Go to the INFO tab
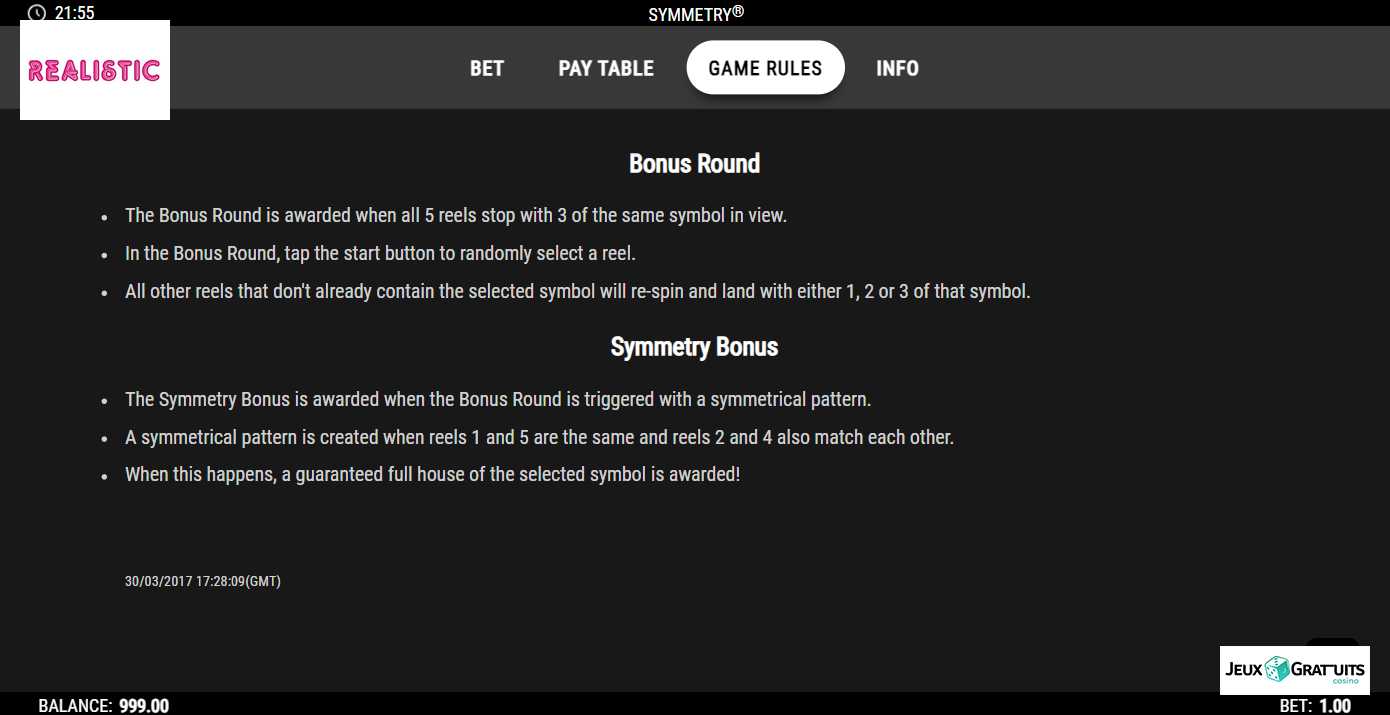 897,68
